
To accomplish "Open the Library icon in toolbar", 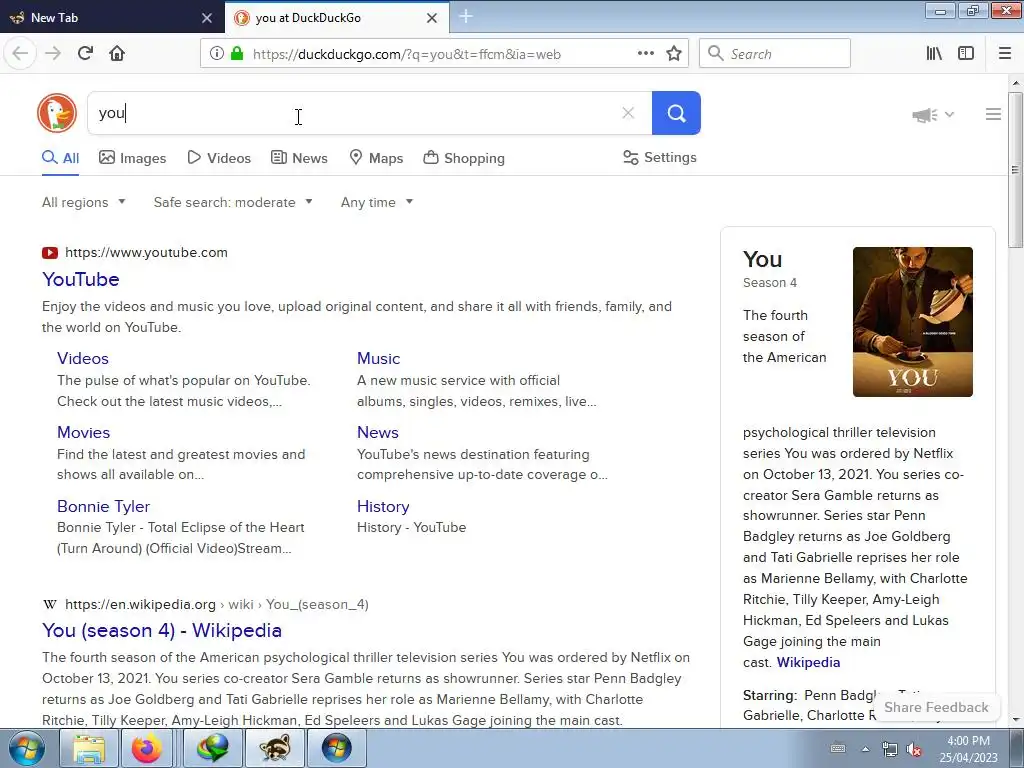I will (934, 54).
